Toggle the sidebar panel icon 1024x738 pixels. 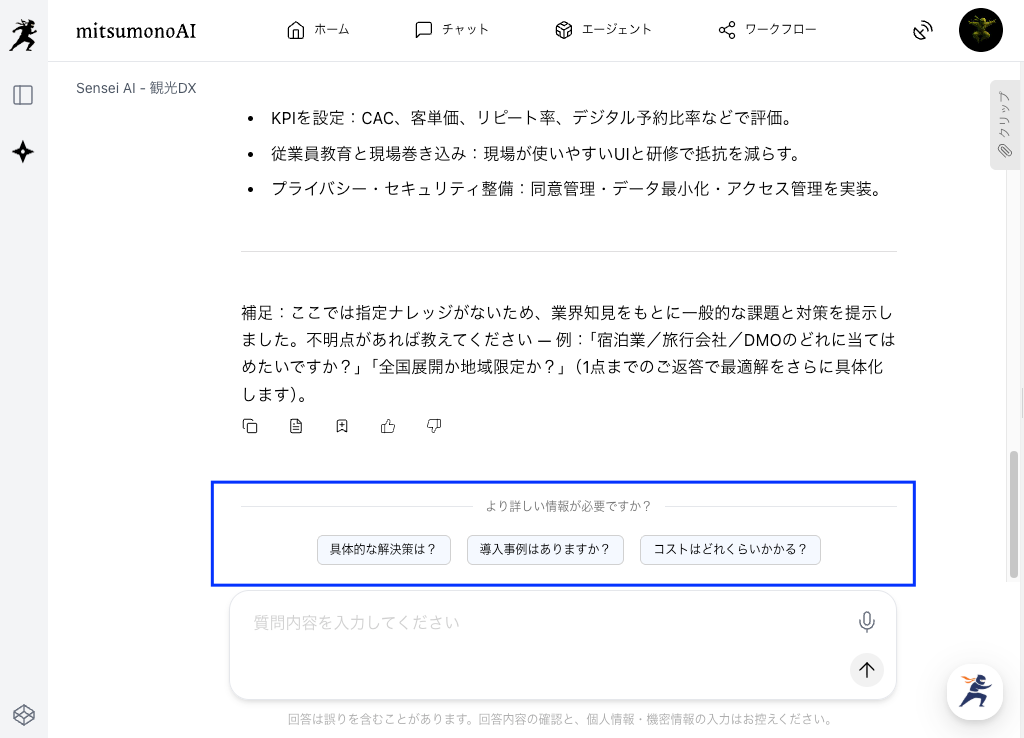(23, 95)
